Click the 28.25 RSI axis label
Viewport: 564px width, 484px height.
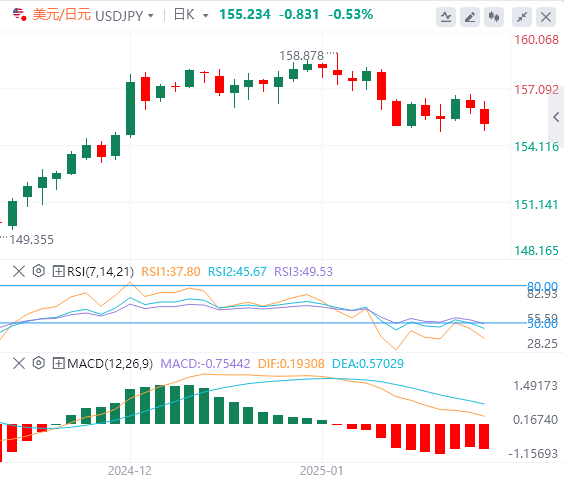click(542, 344)
